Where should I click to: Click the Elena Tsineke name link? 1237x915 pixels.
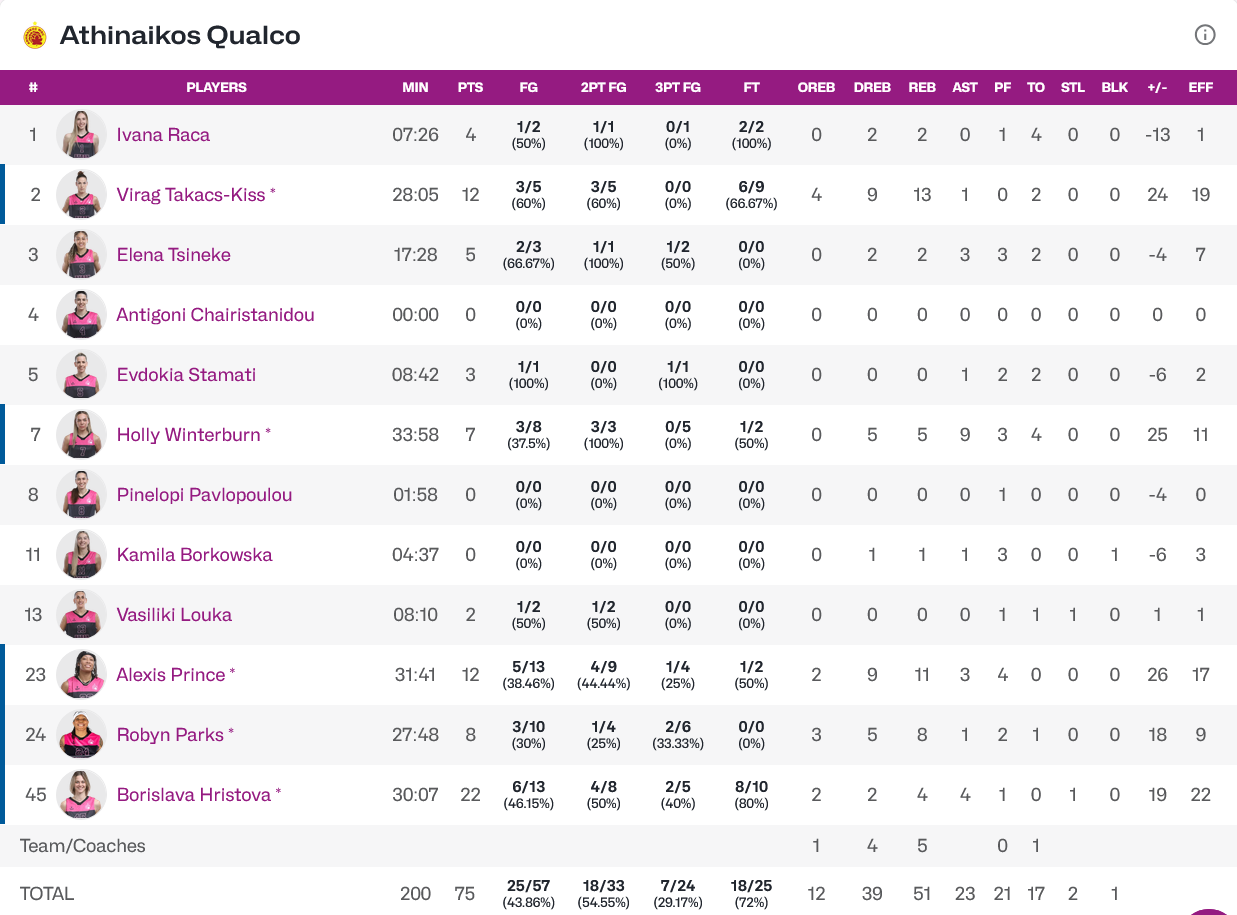coord(174,255)
